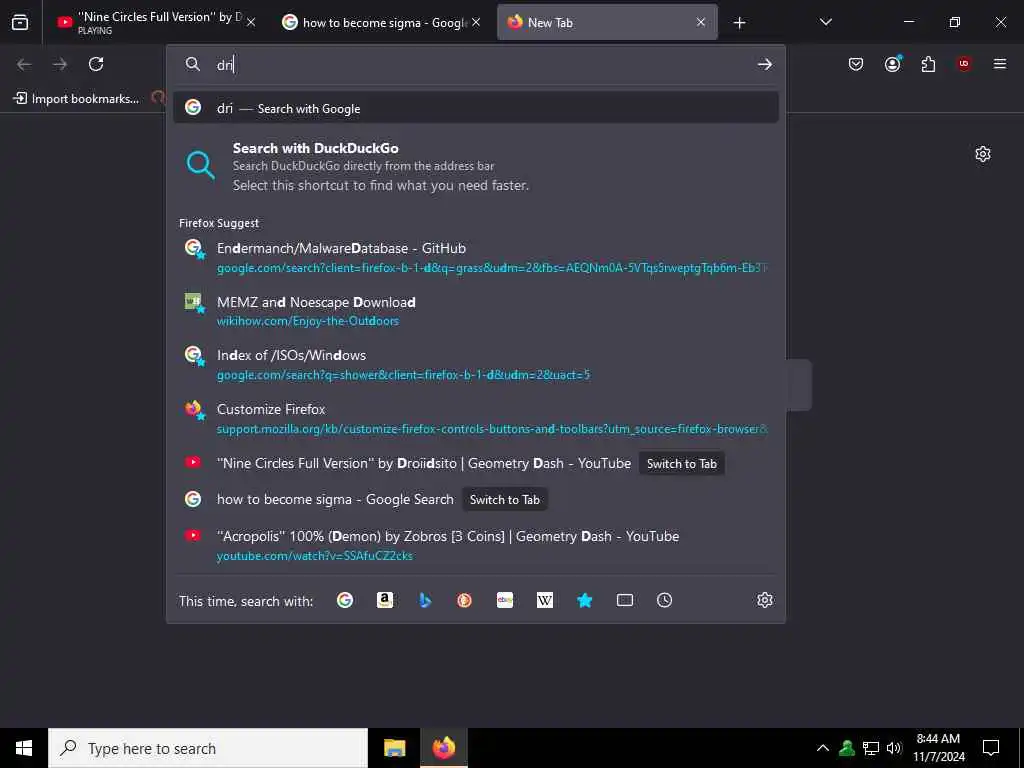Switch to how to become sigma tab
Screen dimensions: 1024x768
382,22
